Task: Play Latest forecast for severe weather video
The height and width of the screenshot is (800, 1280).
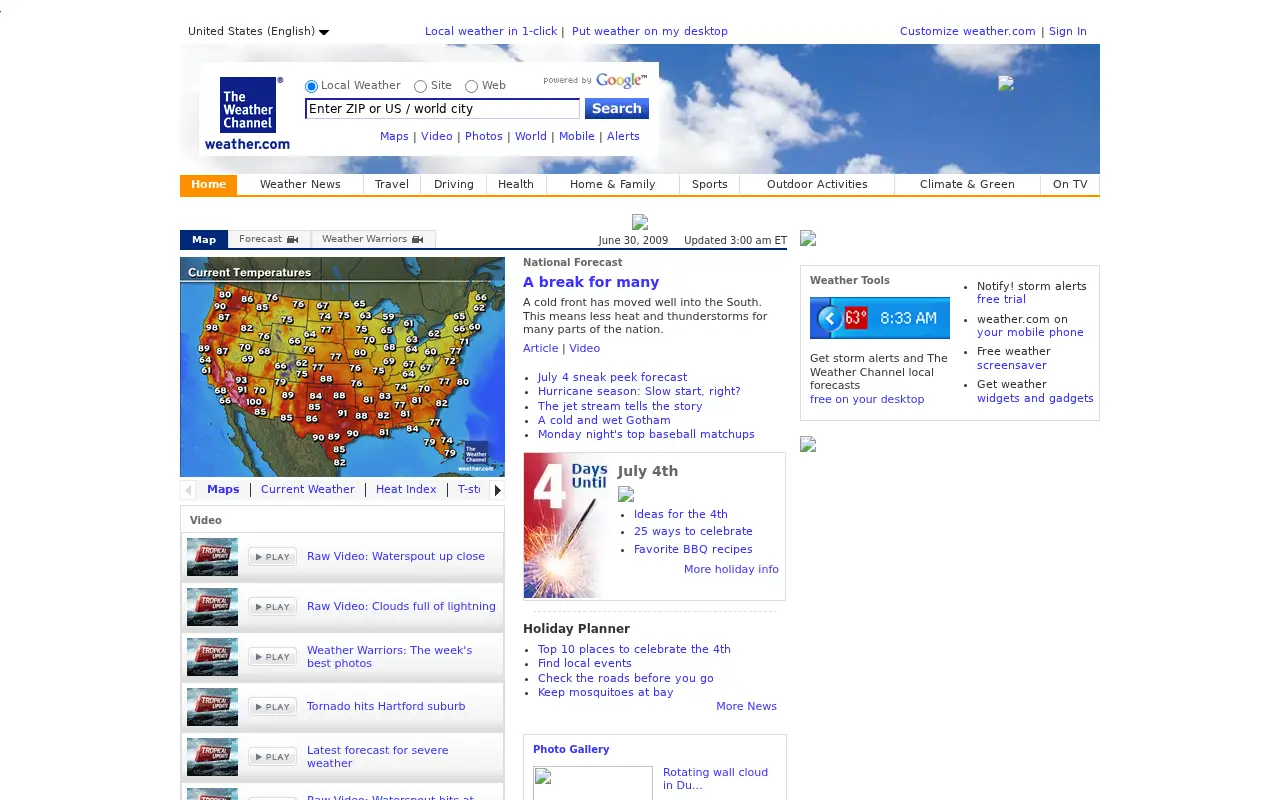Action: [x=272, y=757]
